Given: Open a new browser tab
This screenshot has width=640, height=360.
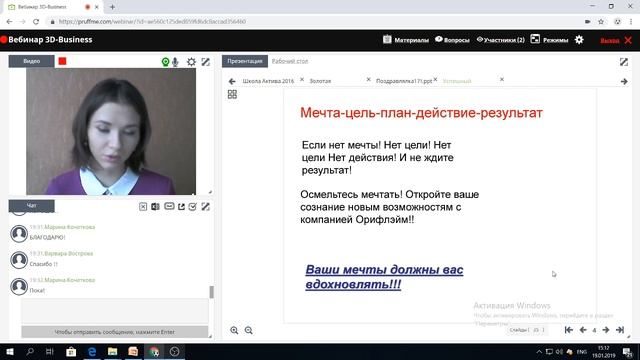Looking at the screenshot, I should [x=112, y=7].
